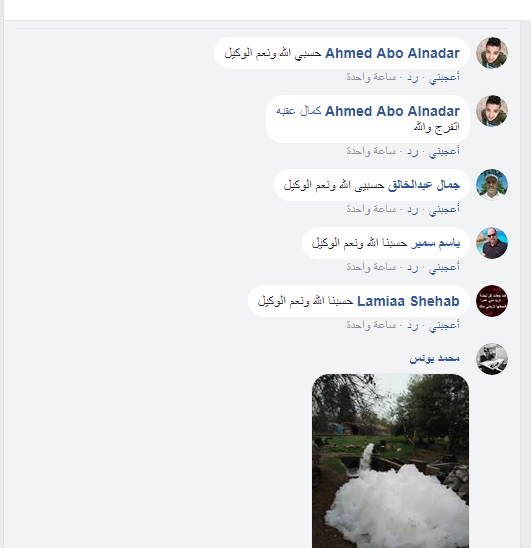Reply to Ahmed's second comment mentioning كمال عقبه

(x=412, y=151)
